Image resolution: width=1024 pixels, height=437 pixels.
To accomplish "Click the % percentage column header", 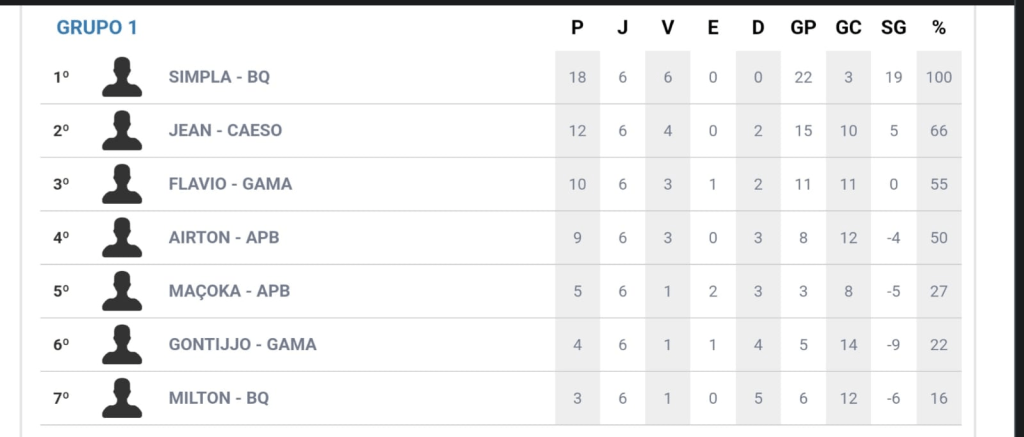I will 938,28.
